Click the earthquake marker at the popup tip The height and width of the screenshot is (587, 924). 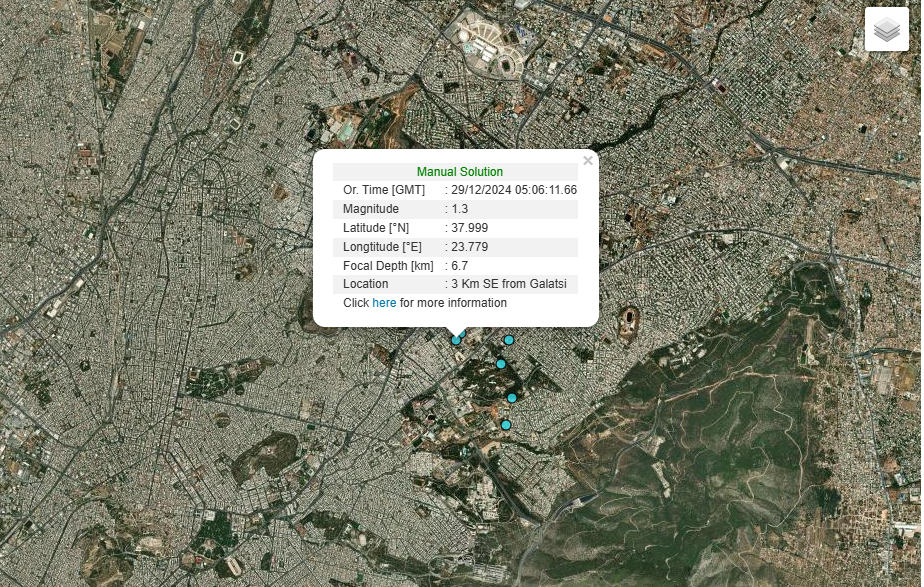[x=456, y=340]
